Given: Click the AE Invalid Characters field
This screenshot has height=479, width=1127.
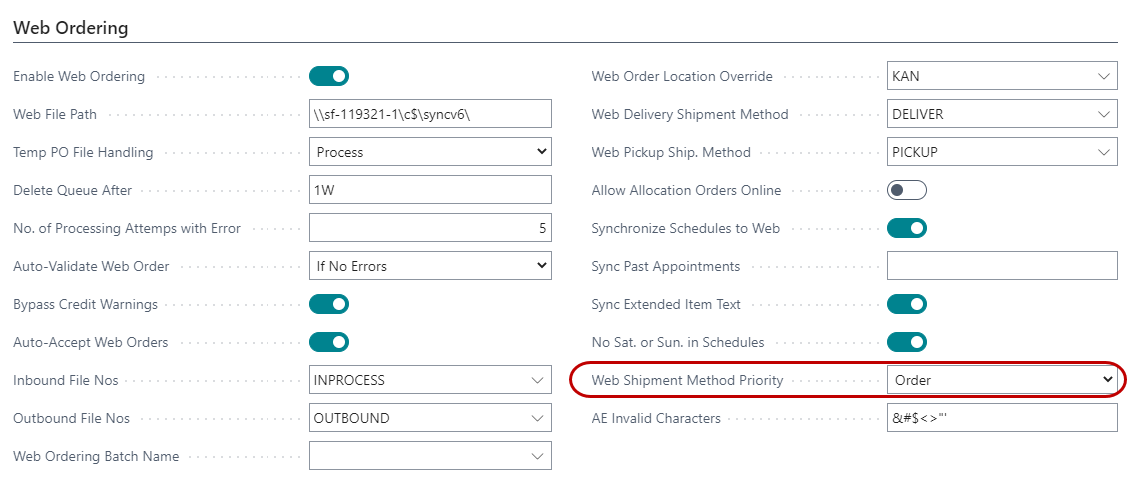Looking at the screenshot, I should click(x=1002, y=418).
